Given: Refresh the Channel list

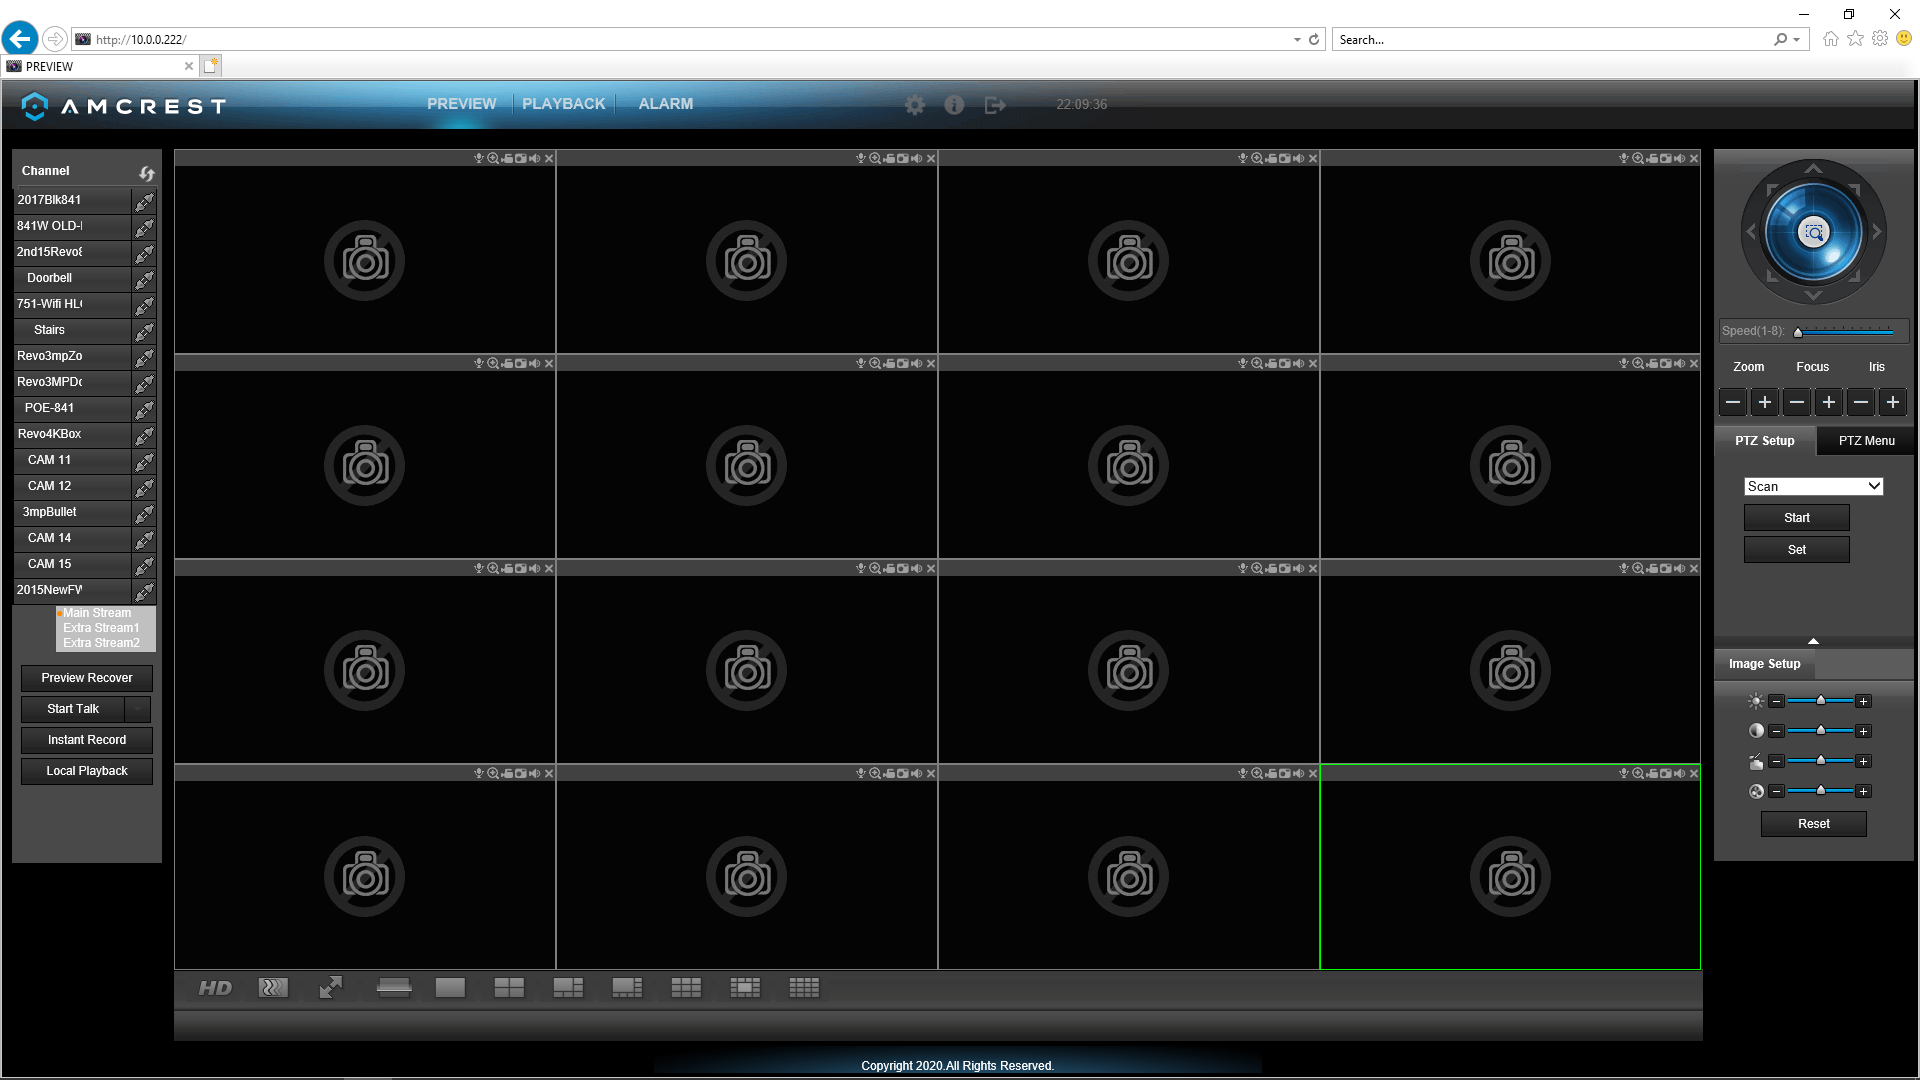Looking at the screenshot, I should (147, 172).
